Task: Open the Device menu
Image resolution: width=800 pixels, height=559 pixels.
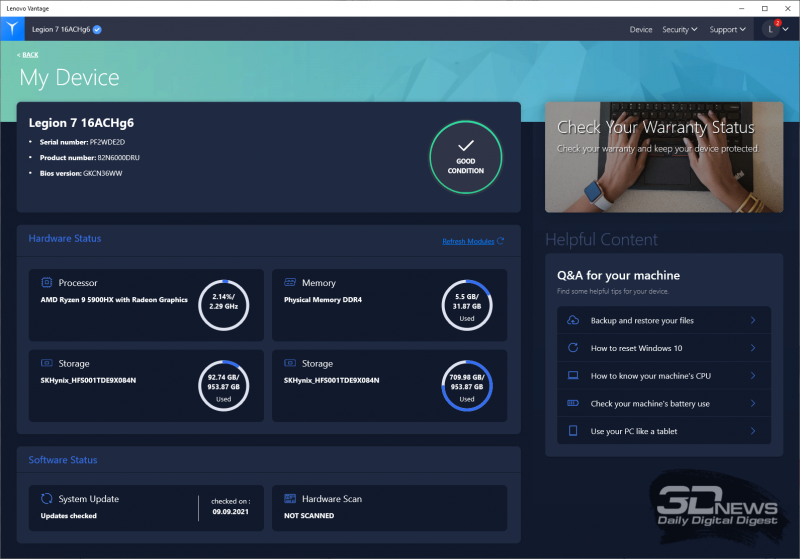Action: [x=641, y=30]
